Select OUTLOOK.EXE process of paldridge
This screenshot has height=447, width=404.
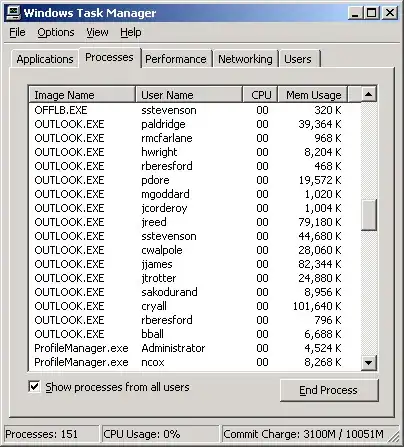tap(195, 124)
